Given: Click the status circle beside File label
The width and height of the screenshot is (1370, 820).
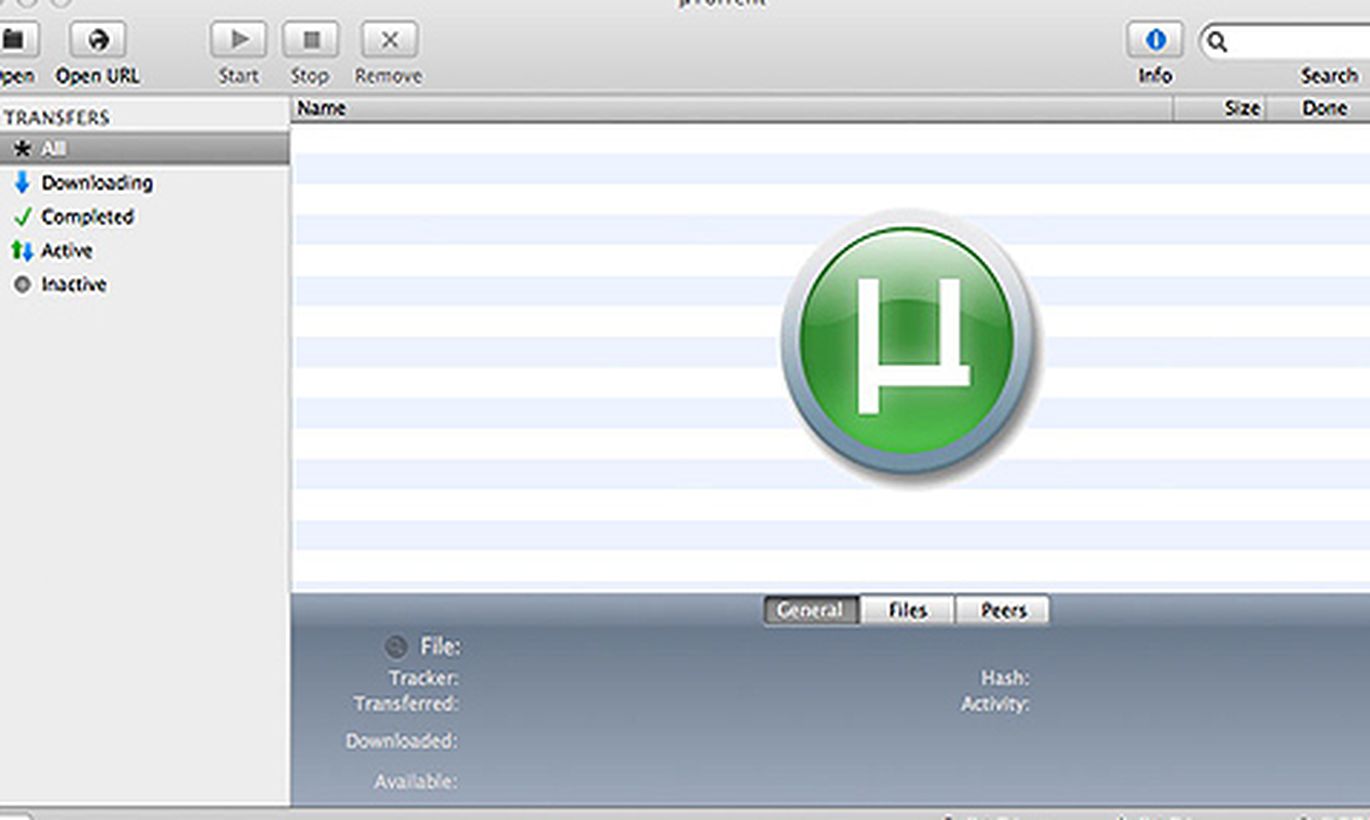Looking at the screenshot, I should click(396, 647).
